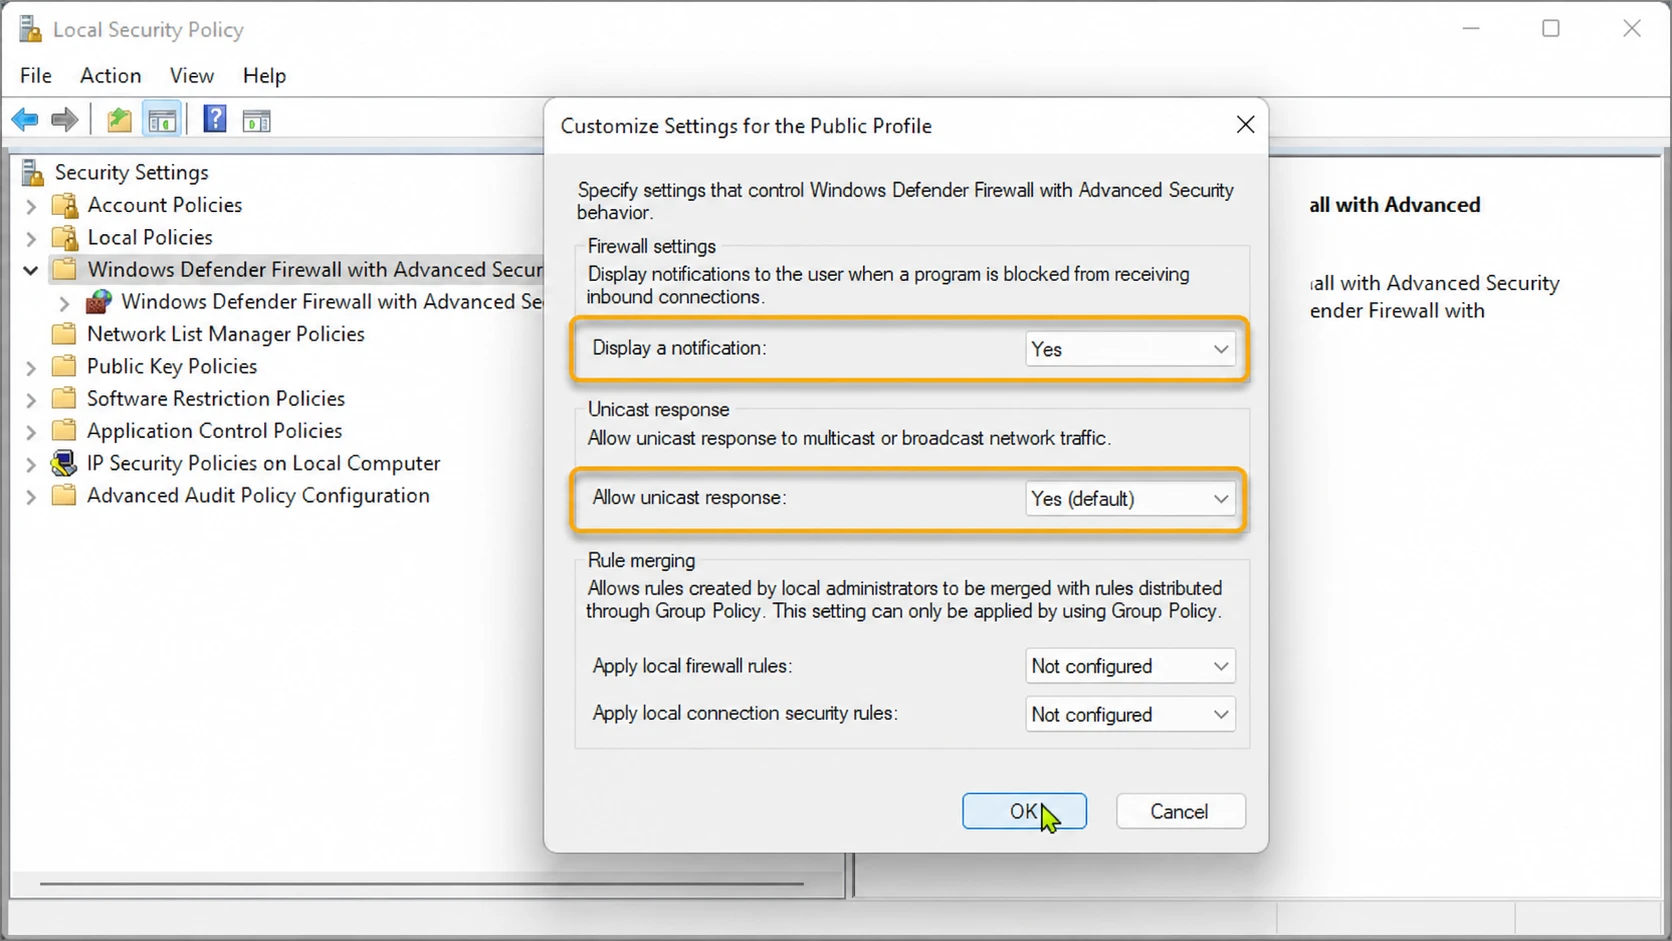
Task: Click the Show/Hide Action Pane icon
Action: pyautogui.click(x=257, y=121)
